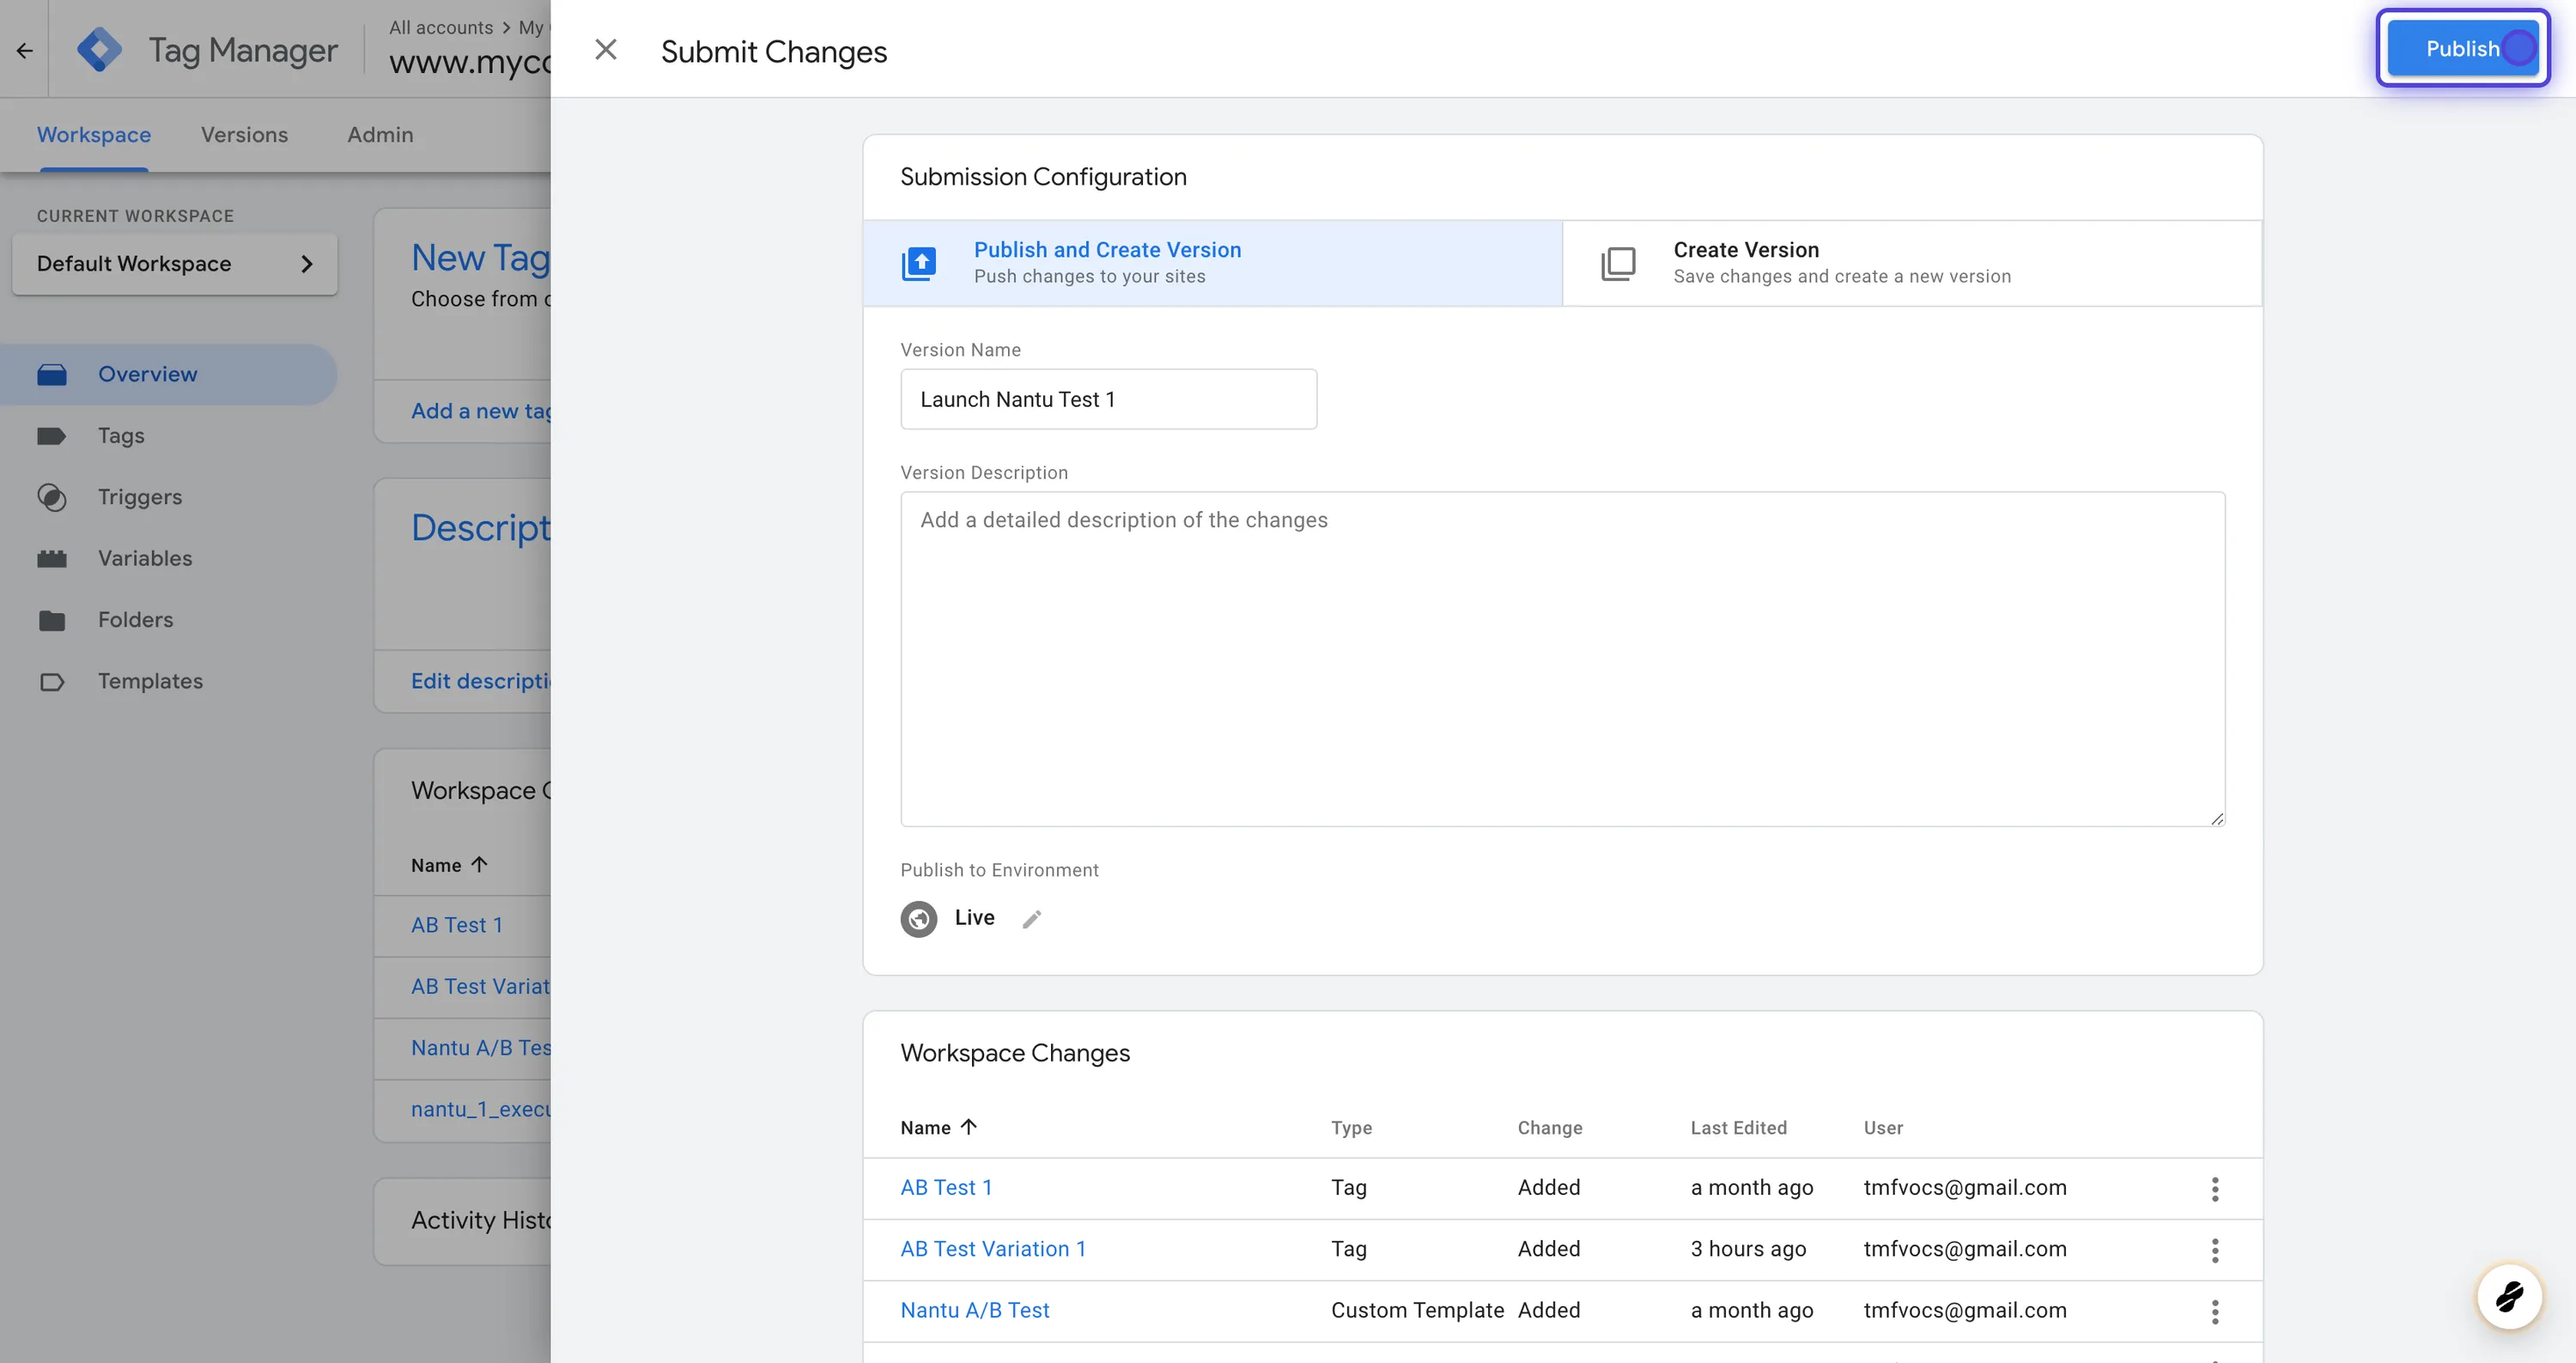Open the AB Test Variation 1 link
This screenshot has height=1363, width=2576.
point(992,1249)
